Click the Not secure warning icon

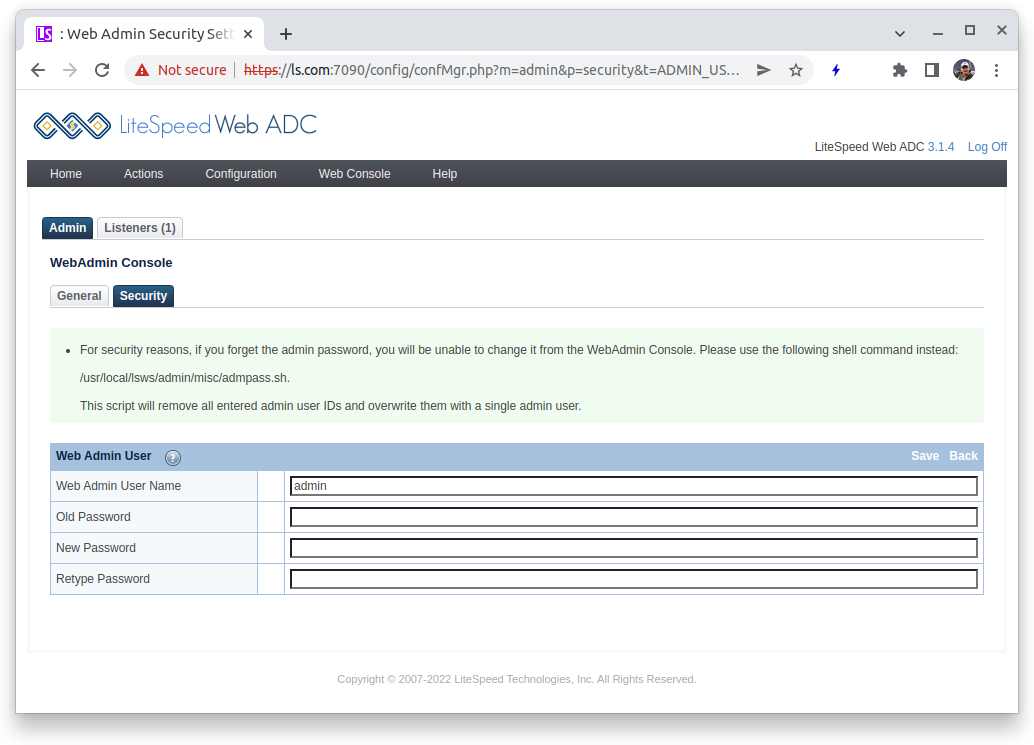pyautogui.click(x=142, y=70)
